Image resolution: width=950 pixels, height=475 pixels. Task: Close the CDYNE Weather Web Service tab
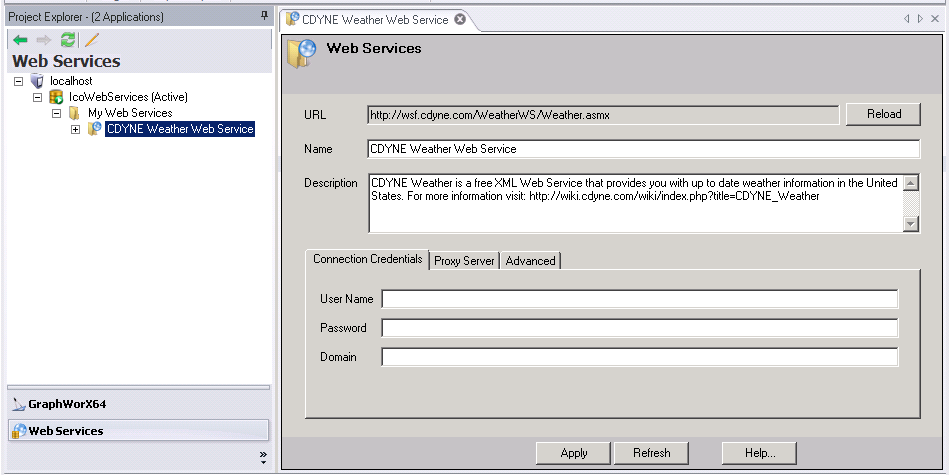459,19
